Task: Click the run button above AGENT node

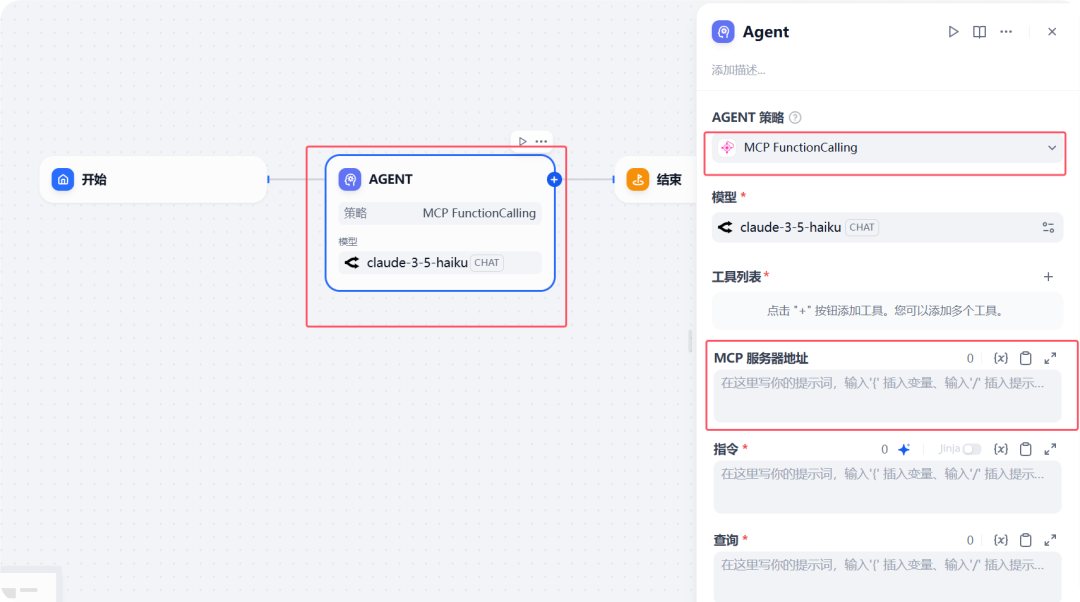Action: coord(521,141)
